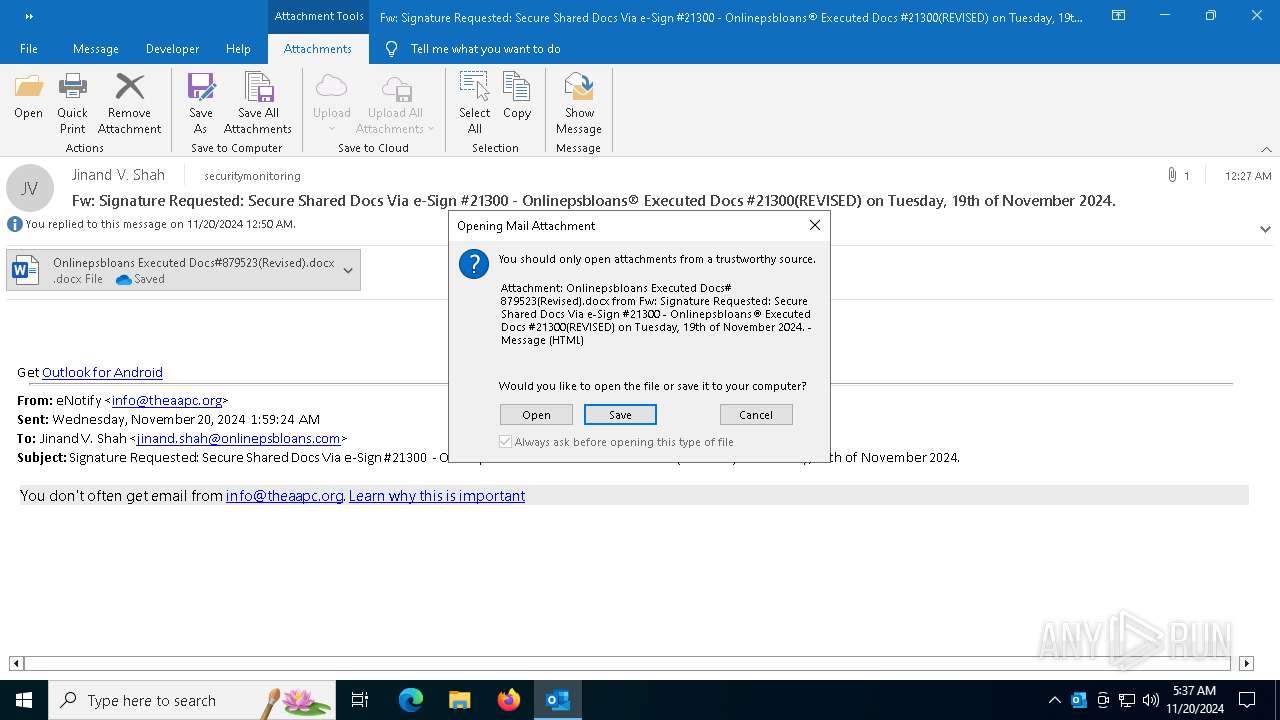Expand the attachment dropdown arrow
The height and width of the screenshot is (720, 1280).
click(x=348, y=270)
